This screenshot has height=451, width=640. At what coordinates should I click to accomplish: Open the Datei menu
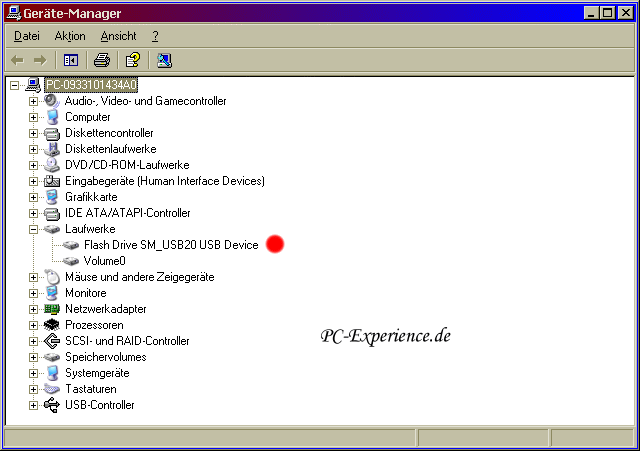click(x=27, y=36)
